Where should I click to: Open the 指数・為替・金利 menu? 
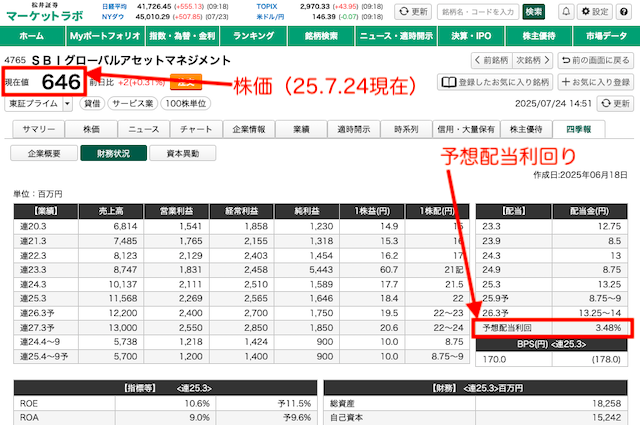point(182,36)
